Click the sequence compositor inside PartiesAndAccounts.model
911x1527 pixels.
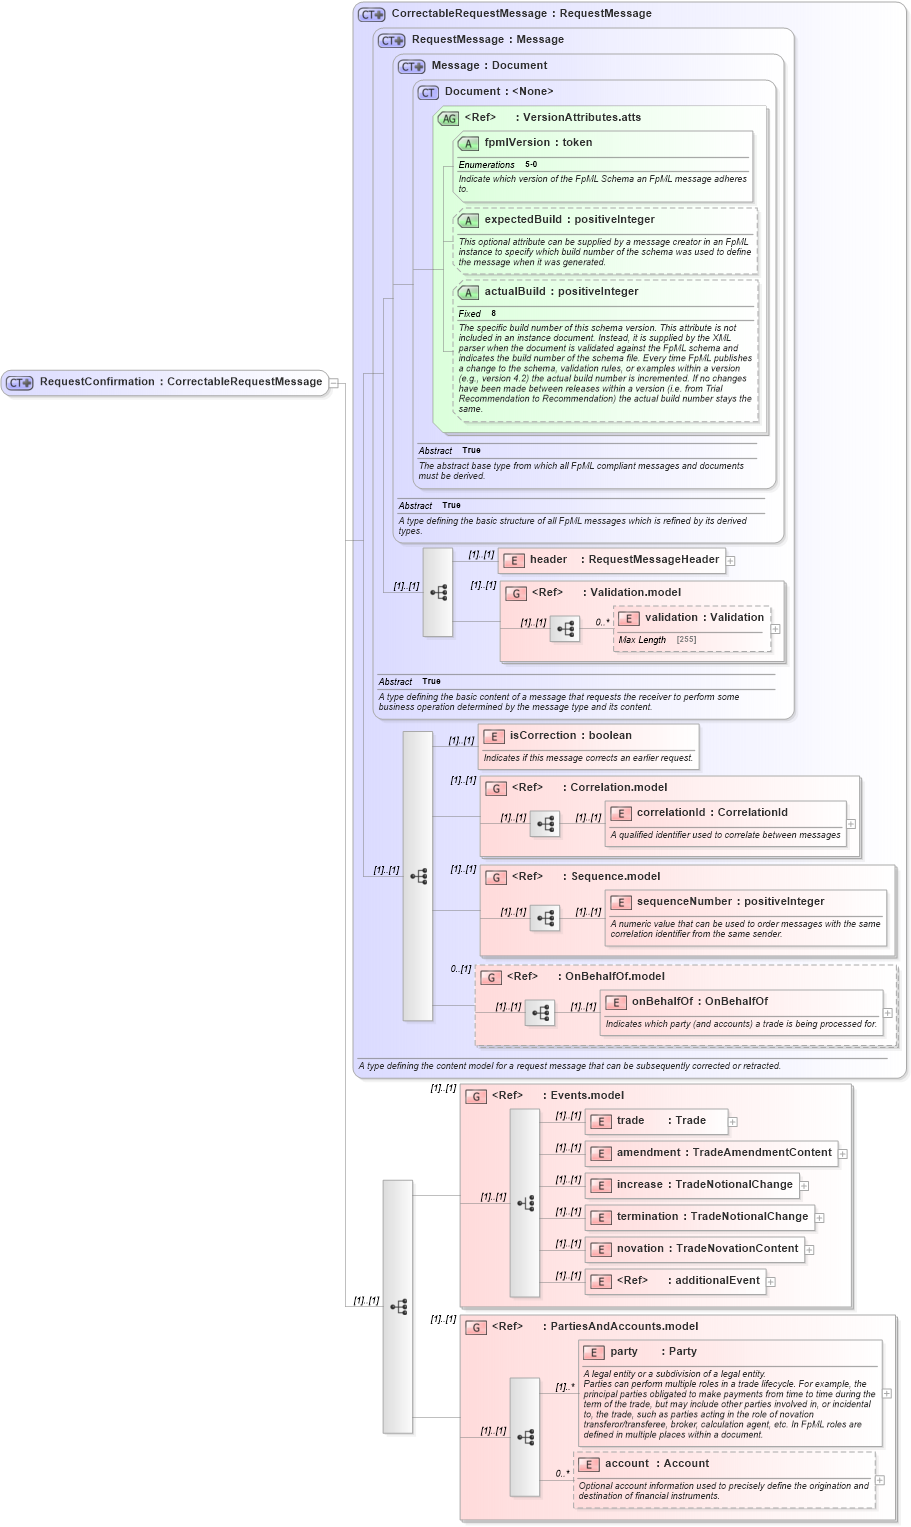[x=525, y=1437]
